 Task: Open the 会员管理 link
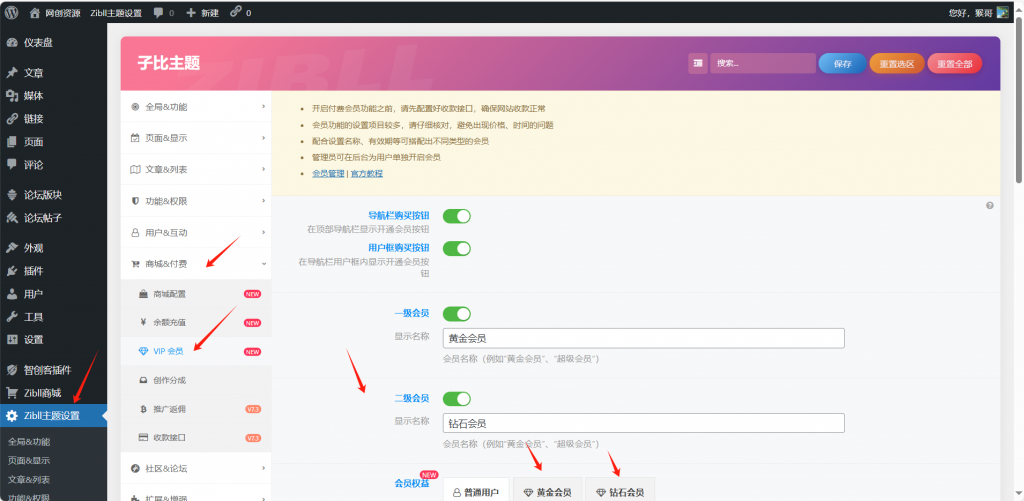tap(328, 174)
